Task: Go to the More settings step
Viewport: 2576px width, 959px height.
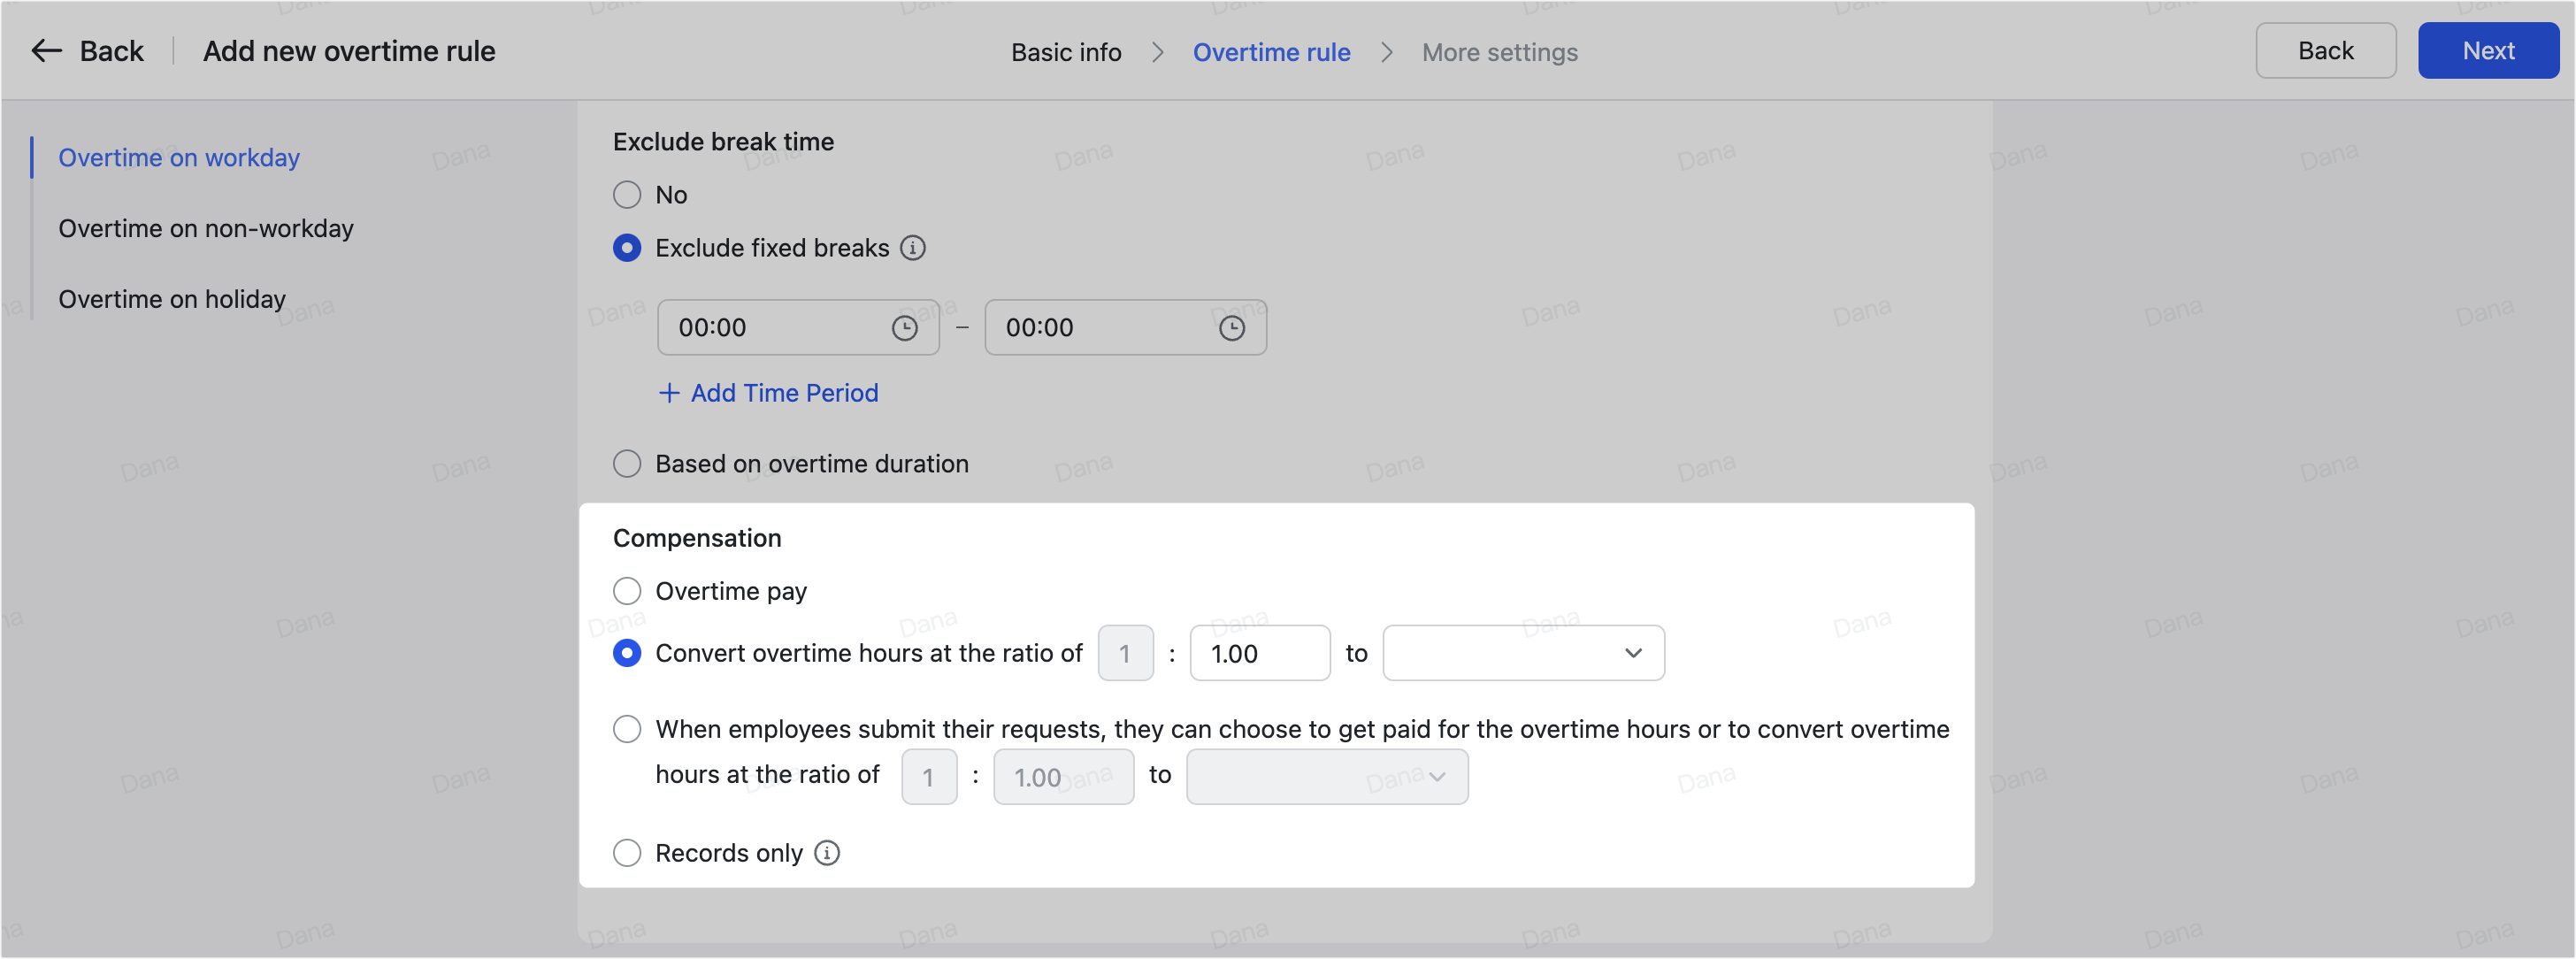Action: tap(1499, 51)
